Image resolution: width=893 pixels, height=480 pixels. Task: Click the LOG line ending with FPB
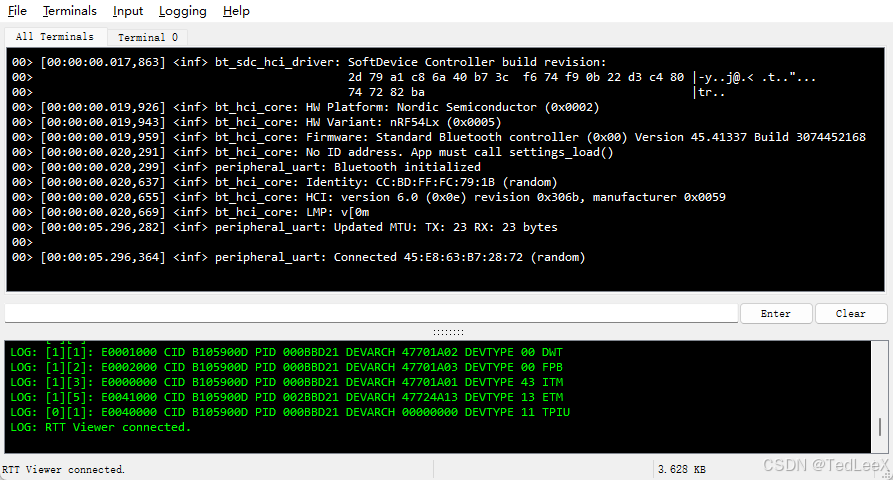286,367
